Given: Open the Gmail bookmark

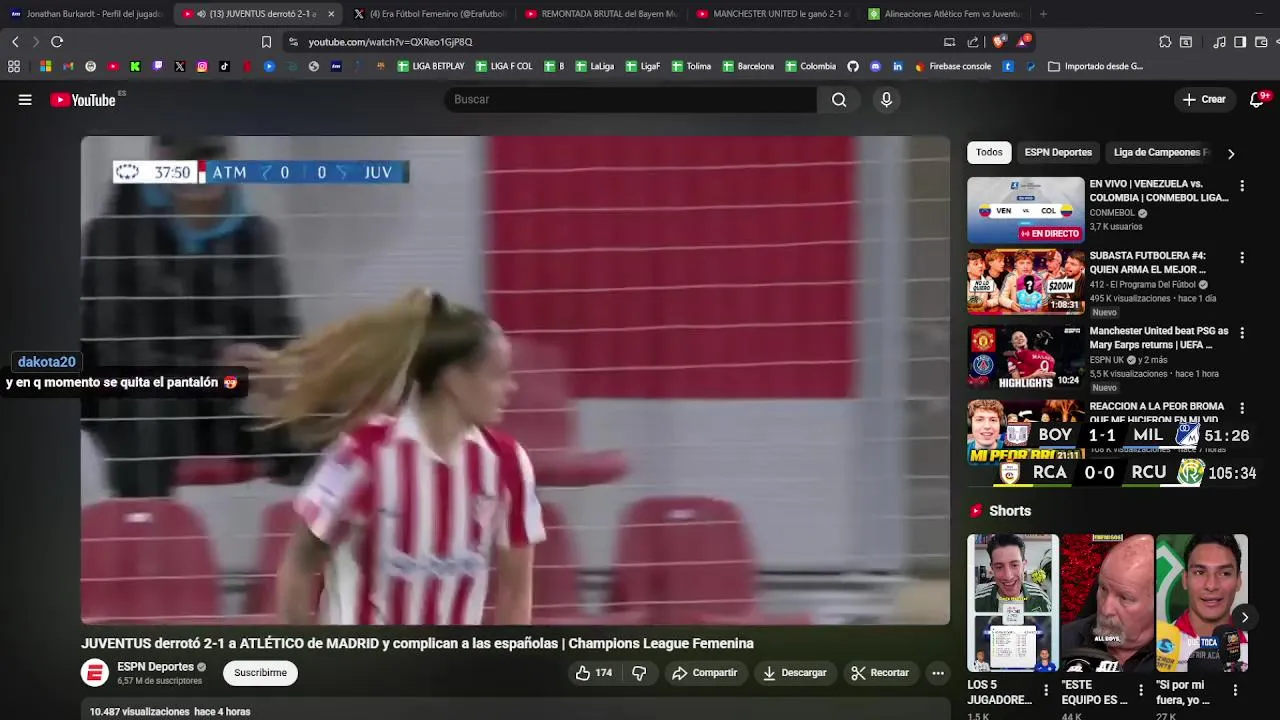Looking at the screenshot, I should point(68,67).
